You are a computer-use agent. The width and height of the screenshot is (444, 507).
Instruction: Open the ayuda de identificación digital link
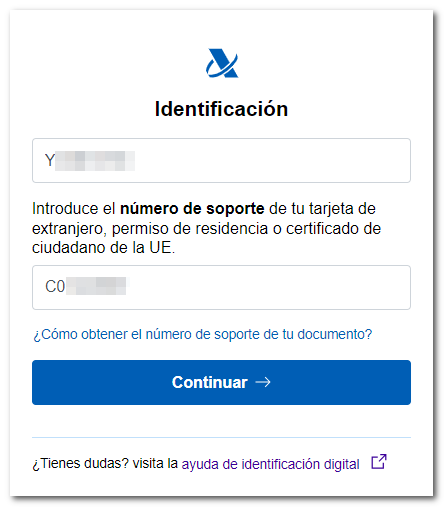pyautogui.click(x=270, y=464)
